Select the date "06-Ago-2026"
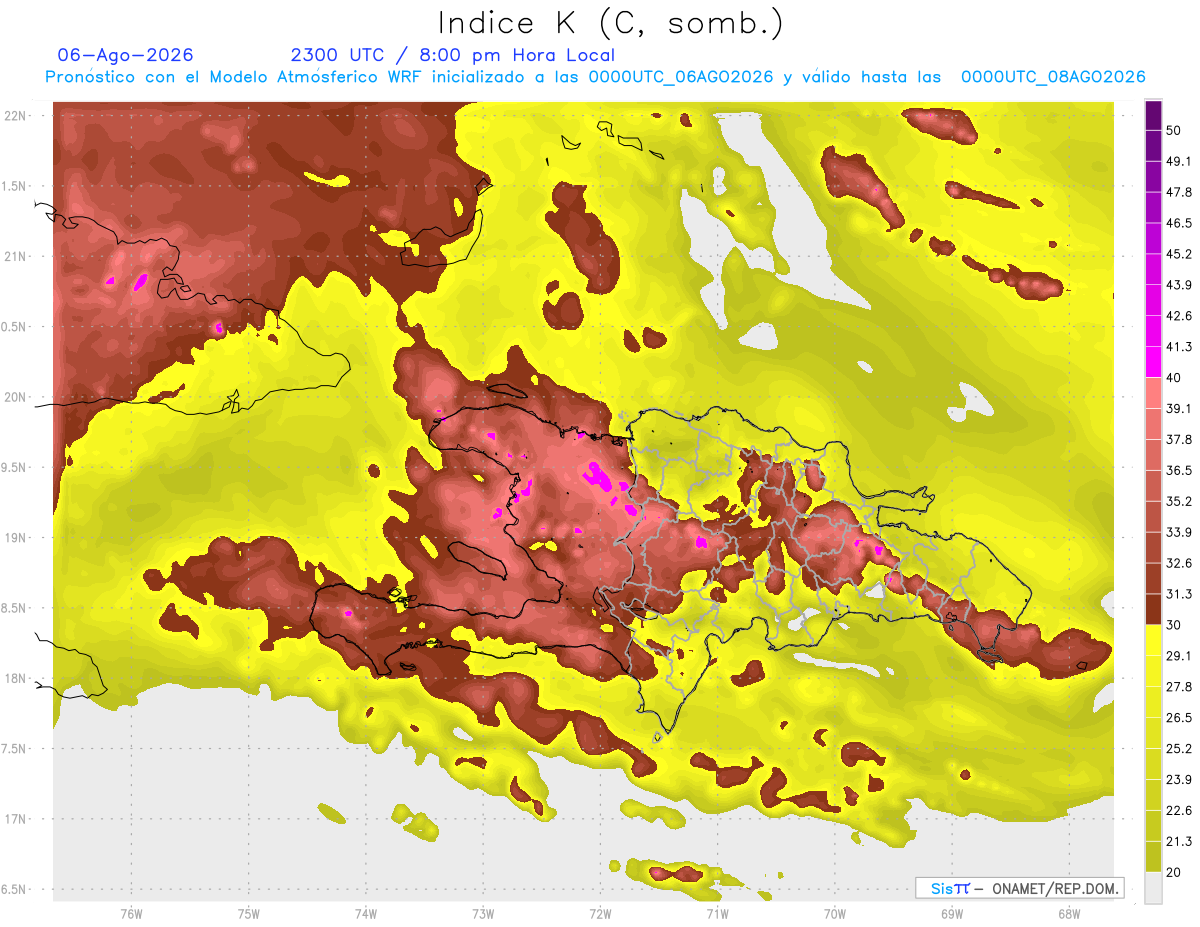The height and width of the screenshot is (927, 1200). [x=126, y=55]
